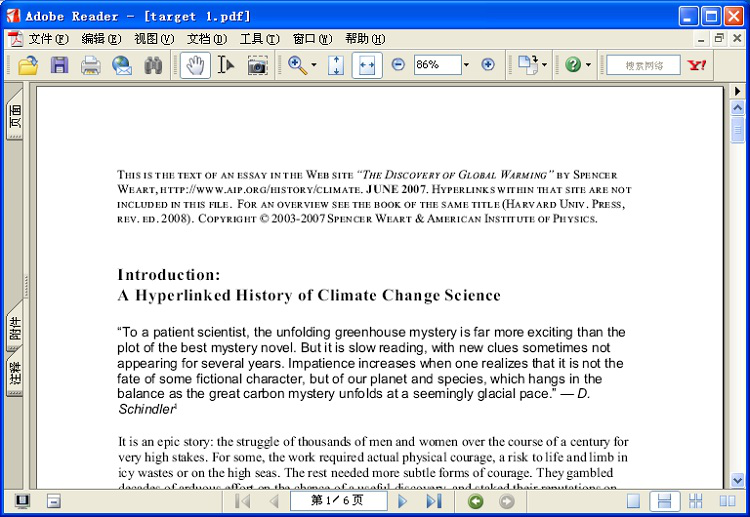Switch to Single Page layout
The width and height of the screenshot is (750, 517).
point(633,501)
